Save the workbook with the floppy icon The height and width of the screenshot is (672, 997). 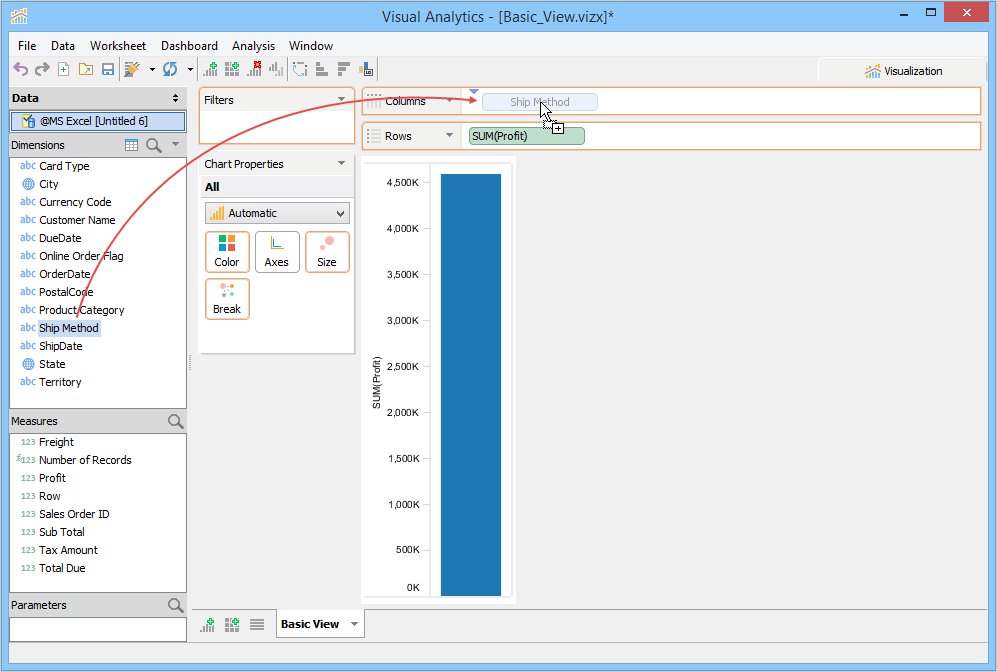[107, 69]
